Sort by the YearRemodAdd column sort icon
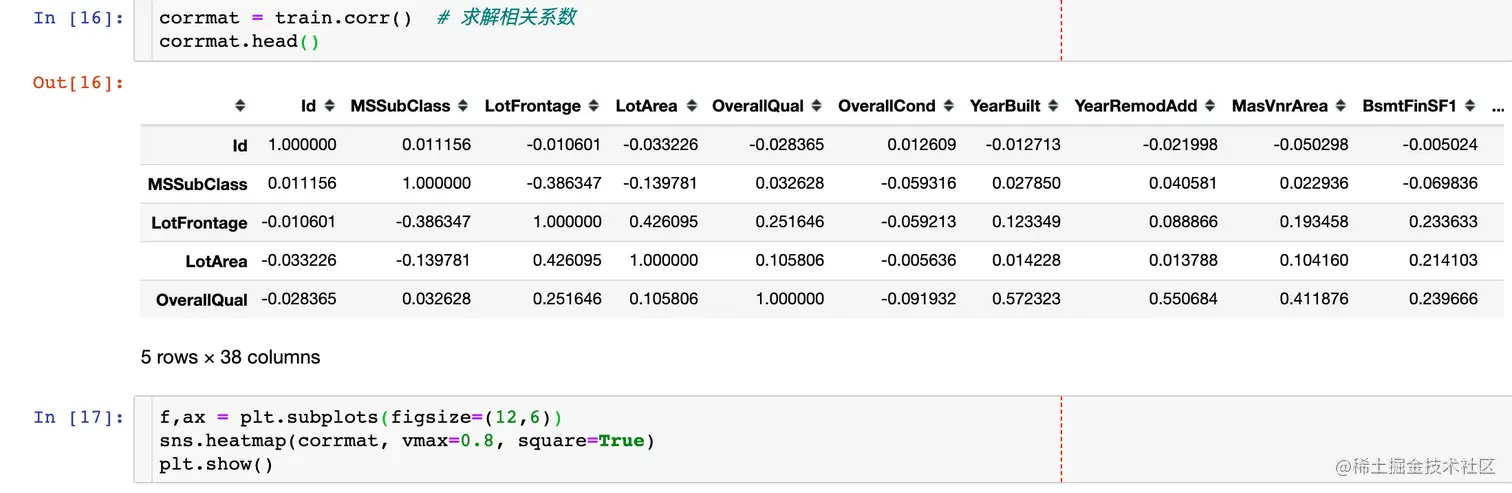The image size is (1512, 493). pyautogui.click(x=1211, y=106)
